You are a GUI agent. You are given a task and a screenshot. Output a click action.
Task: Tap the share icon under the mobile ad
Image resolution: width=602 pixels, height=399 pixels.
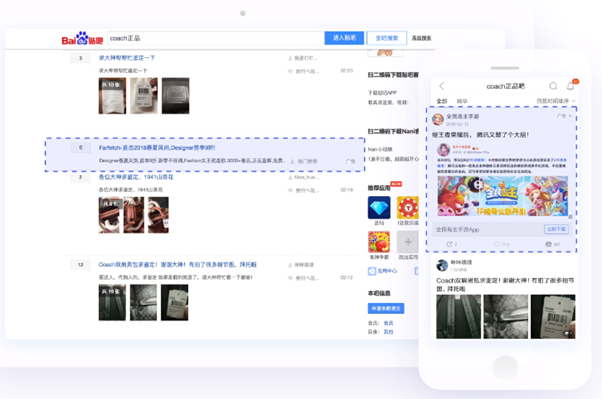[x=450, y=244]
